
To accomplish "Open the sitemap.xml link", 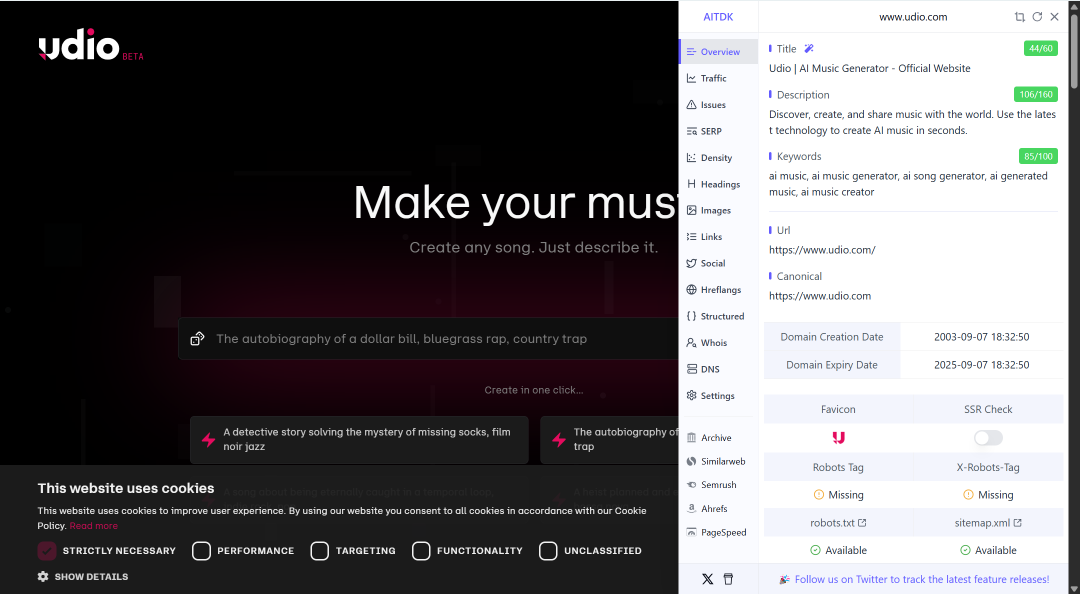I will click(x=988, y=523).
